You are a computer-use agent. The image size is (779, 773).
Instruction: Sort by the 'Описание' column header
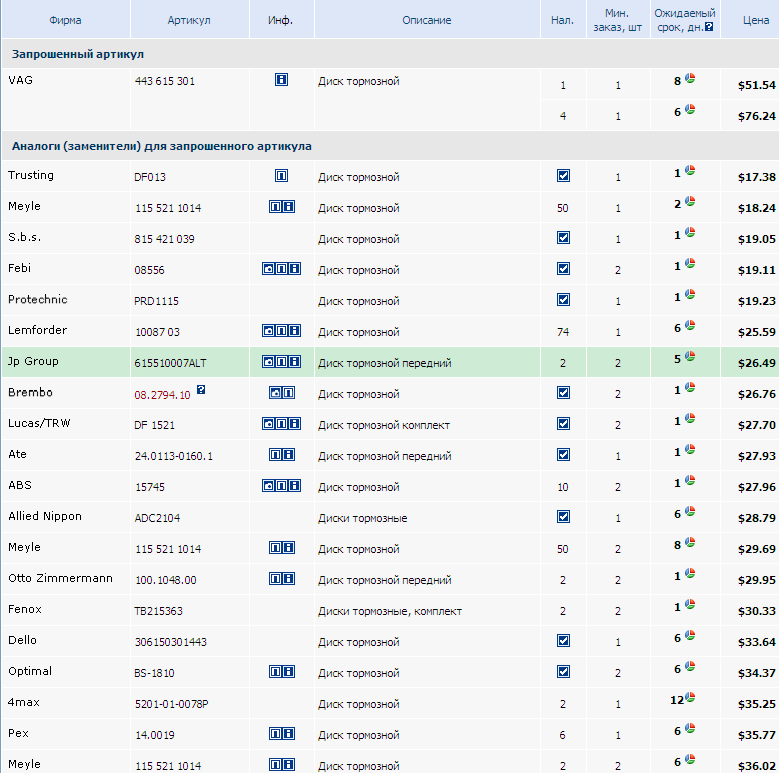click(427, 20)
